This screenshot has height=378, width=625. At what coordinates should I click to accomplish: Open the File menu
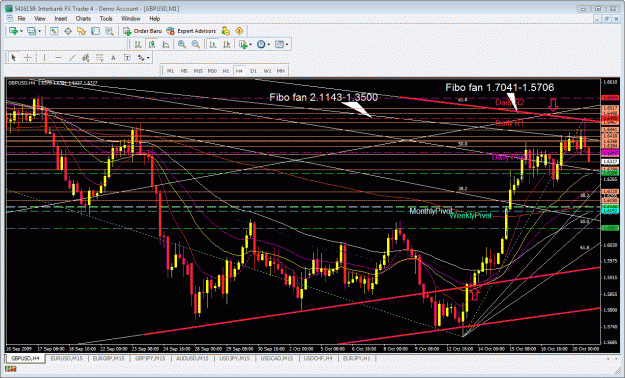tap(22, 19)
